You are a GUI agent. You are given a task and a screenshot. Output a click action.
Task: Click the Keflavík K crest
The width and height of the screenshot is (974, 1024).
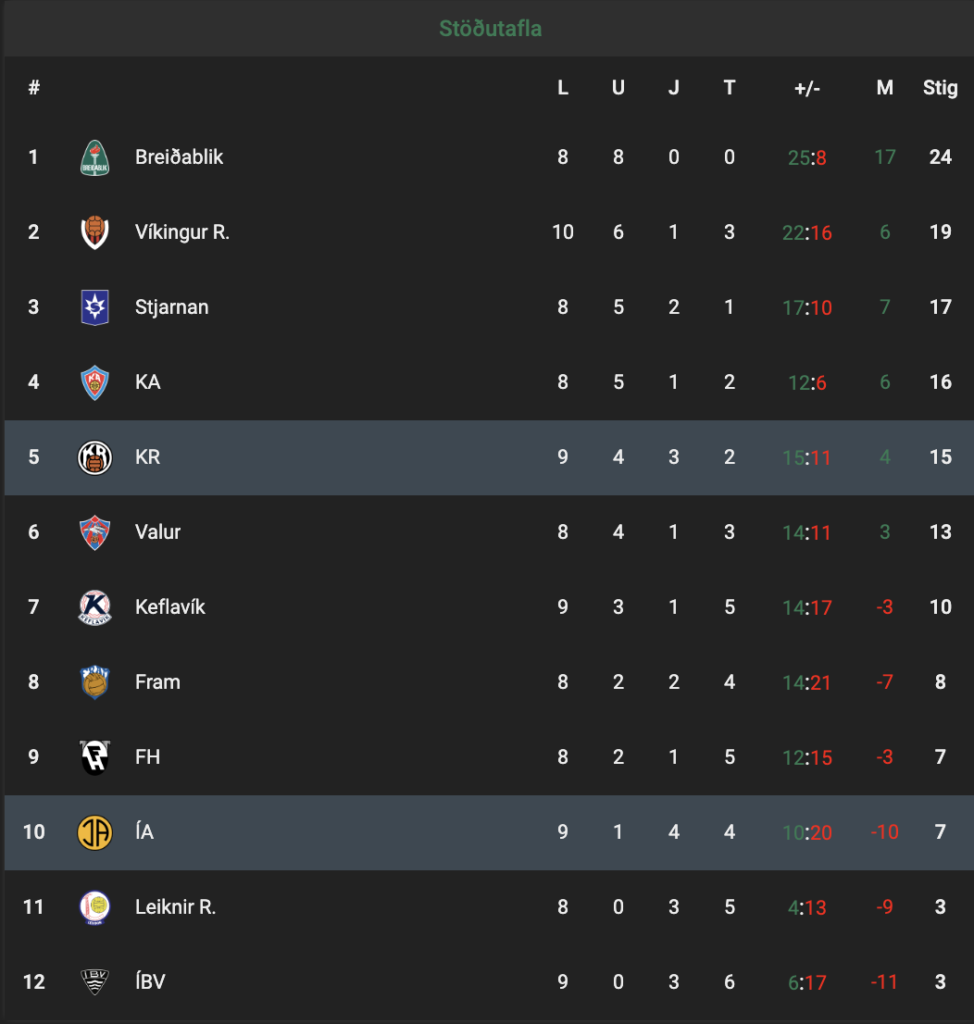coord(95,608)
